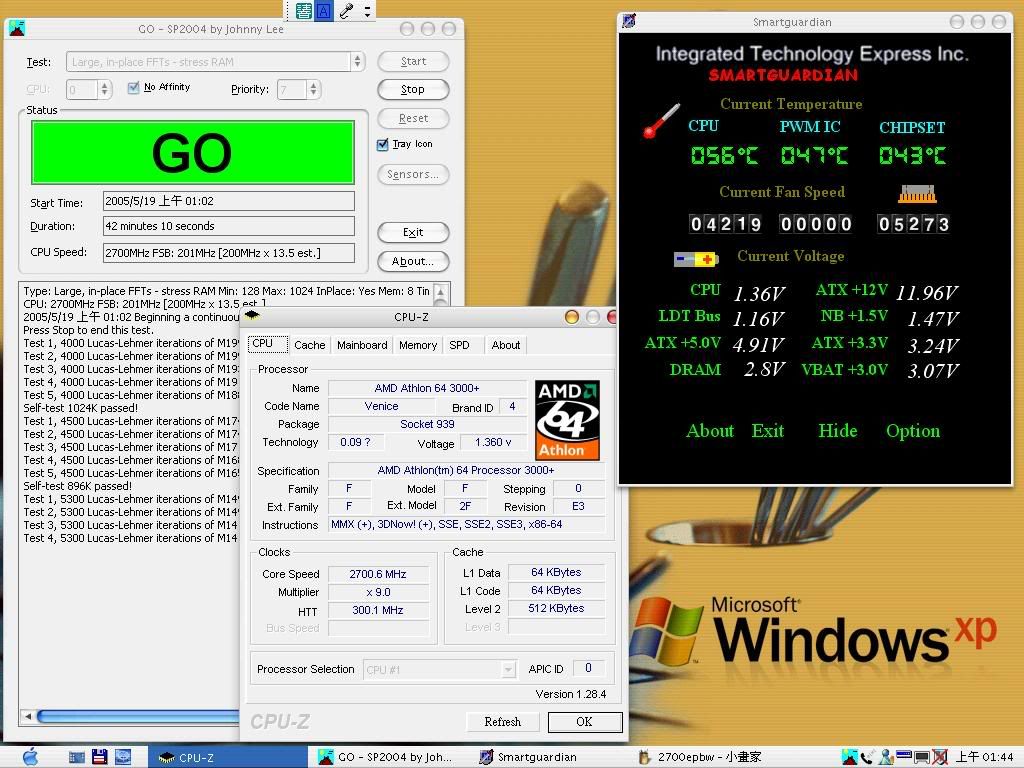Image resolution: width=1024 pixels, height=768 pixels.
Task: Click the Reset button in SP2004
Action: (413, 118)
